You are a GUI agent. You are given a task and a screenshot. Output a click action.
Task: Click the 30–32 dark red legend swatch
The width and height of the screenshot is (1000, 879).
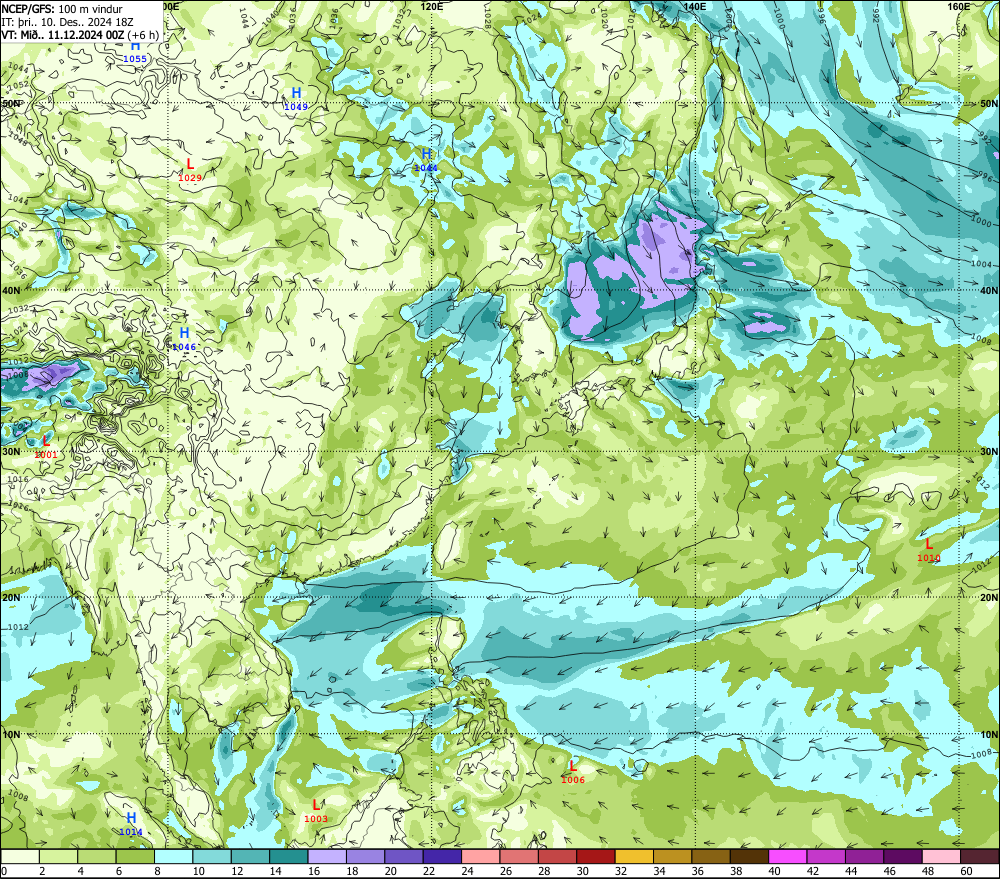coord(596,856)
